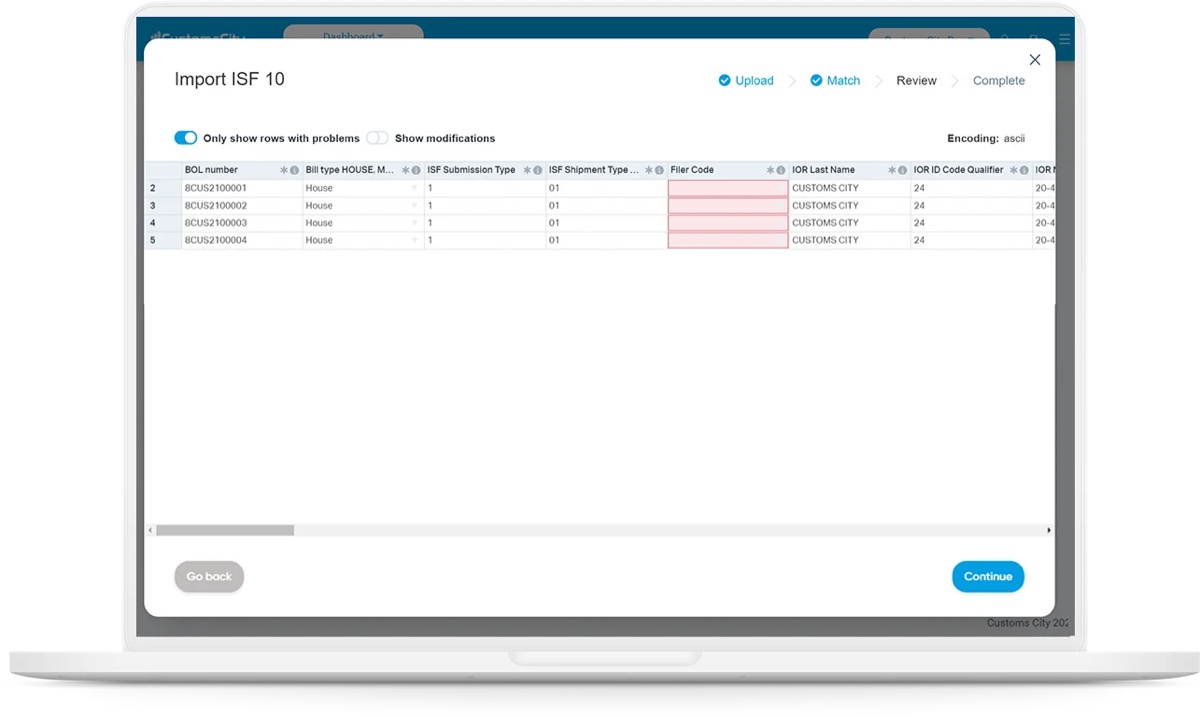
Task: Click CUSTOMS CITY cell in row 5
Action: 850,240
